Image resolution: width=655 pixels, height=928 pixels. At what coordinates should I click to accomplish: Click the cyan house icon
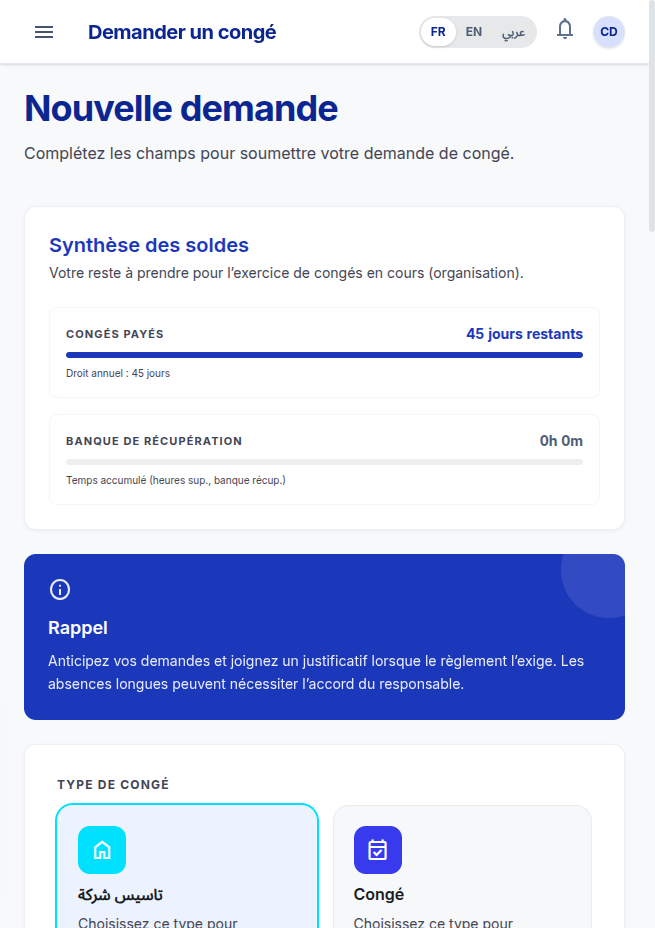(102, 850)
